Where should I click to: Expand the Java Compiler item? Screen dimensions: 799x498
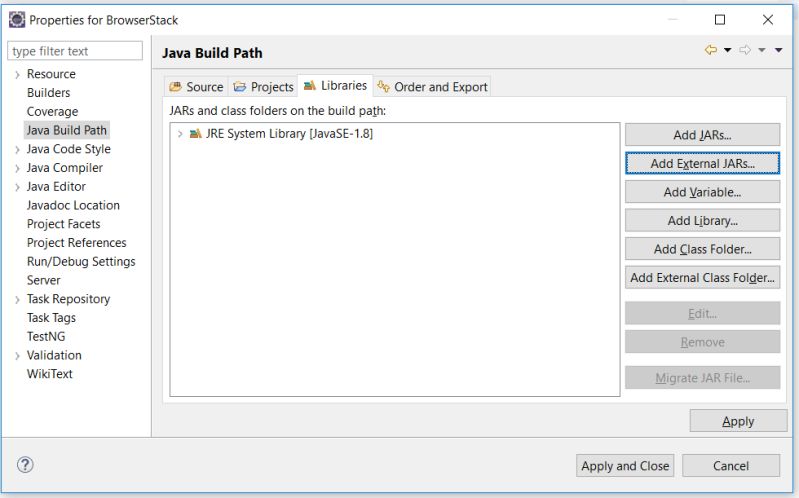point(17,169)
